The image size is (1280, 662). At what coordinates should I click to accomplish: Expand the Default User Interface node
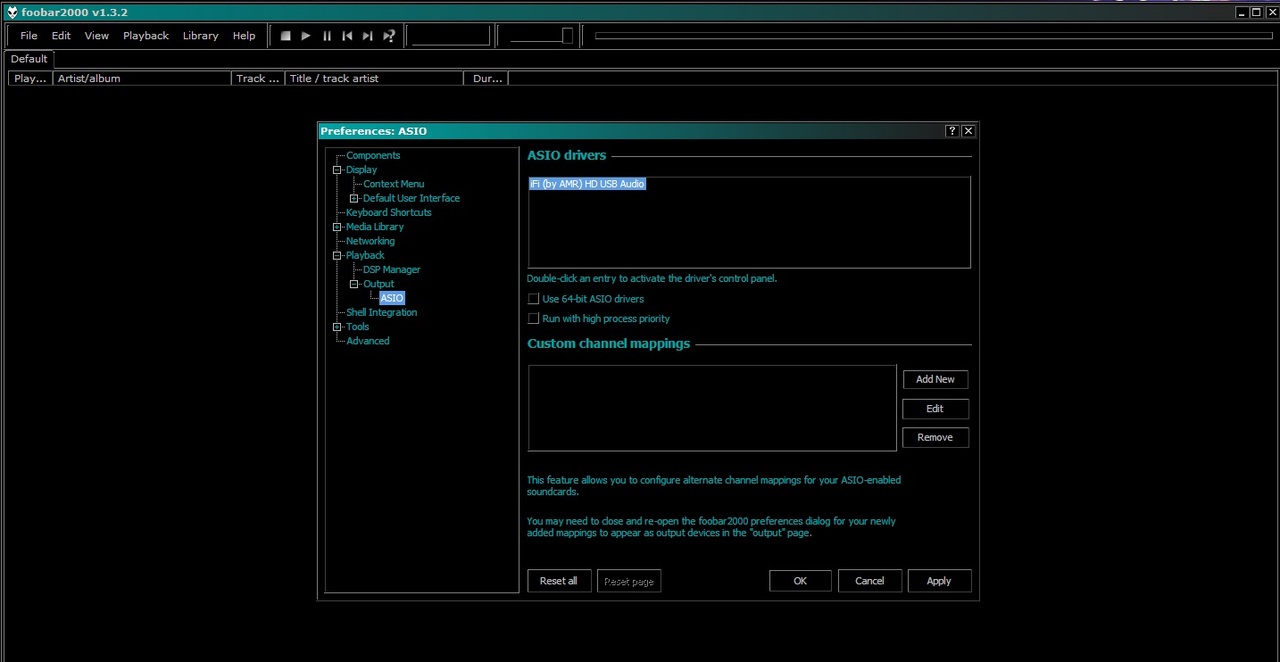[354, 198]
